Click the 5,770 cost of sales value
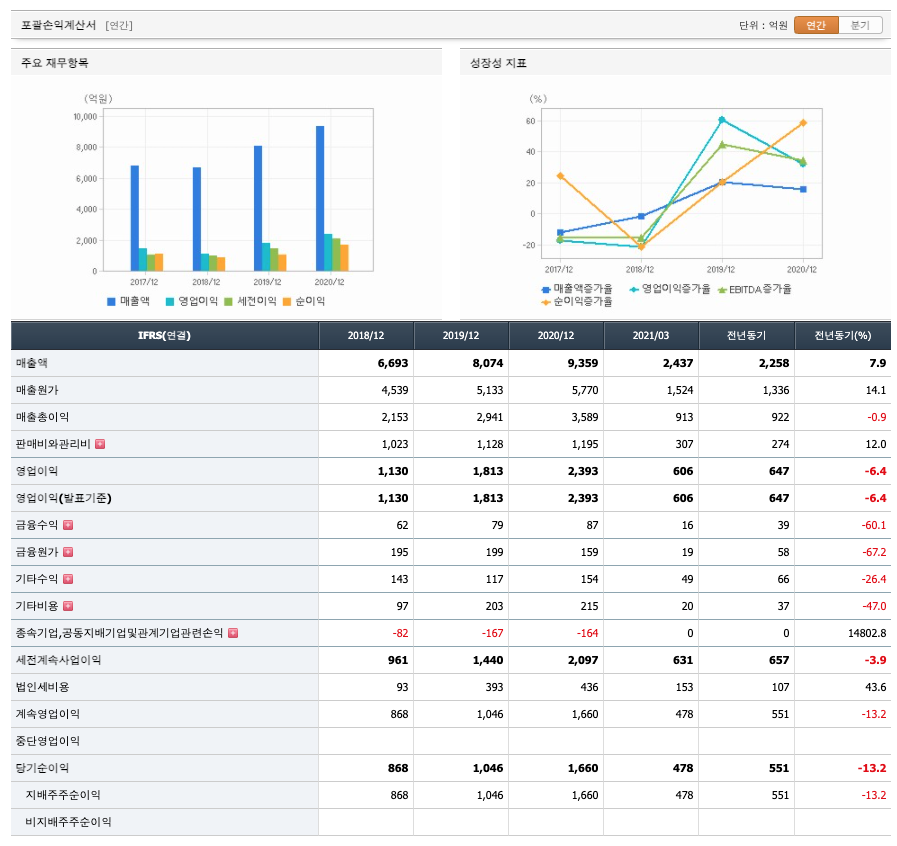This screenshot has height=846, width=897. pyautogui.click(x=585, y=390)
